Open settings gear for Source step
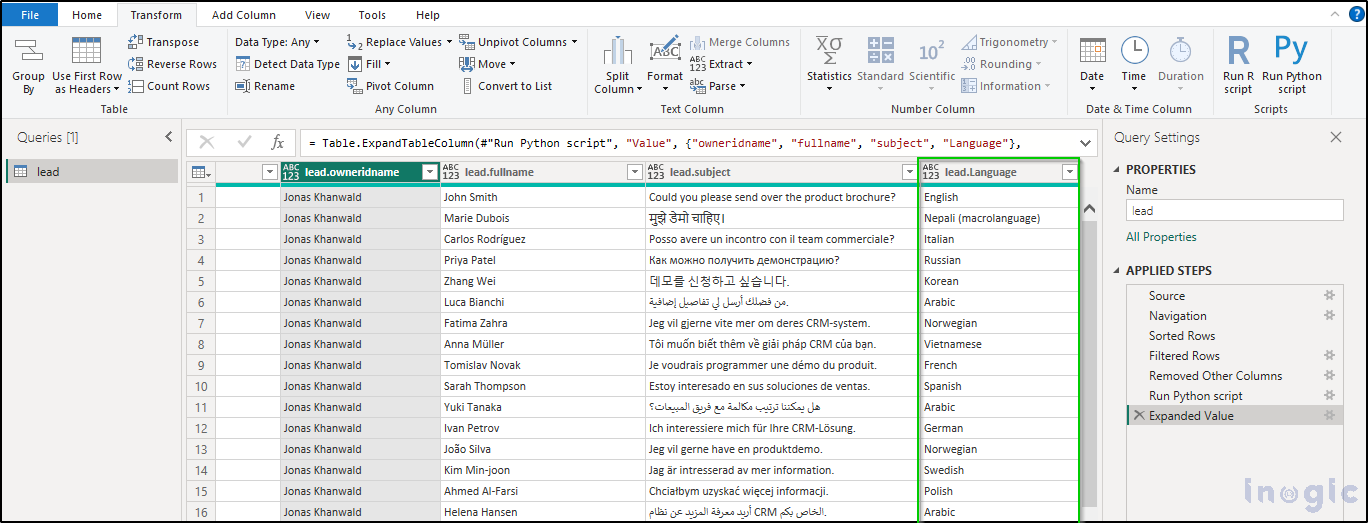 (x=1329, y=296)
